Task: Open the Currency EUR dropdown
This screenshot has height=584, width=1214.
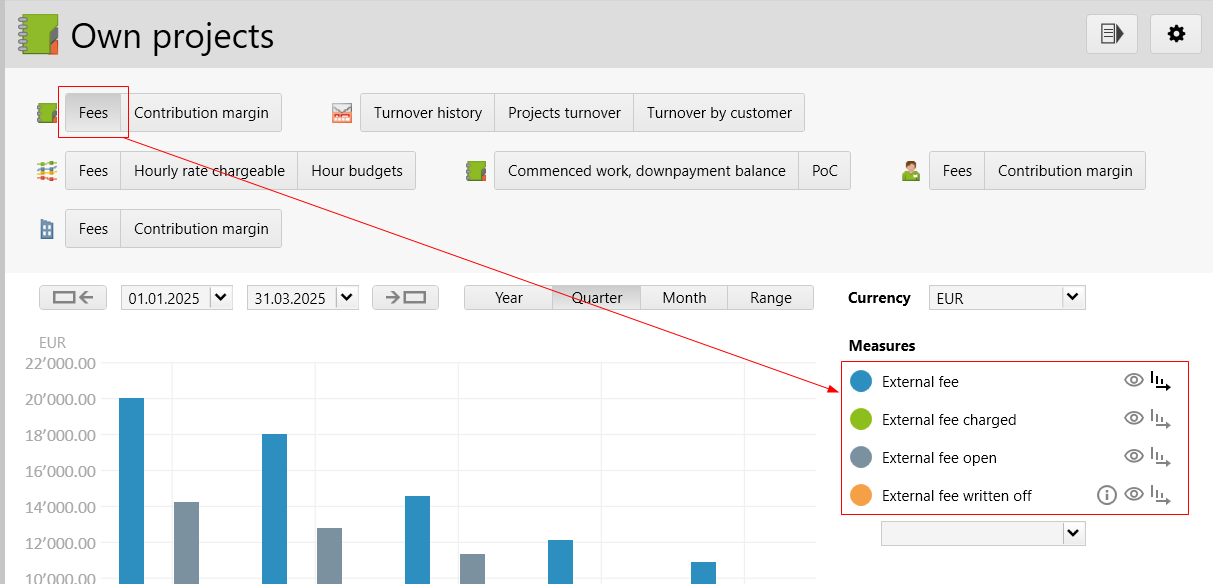Action: click(1073, 297)
